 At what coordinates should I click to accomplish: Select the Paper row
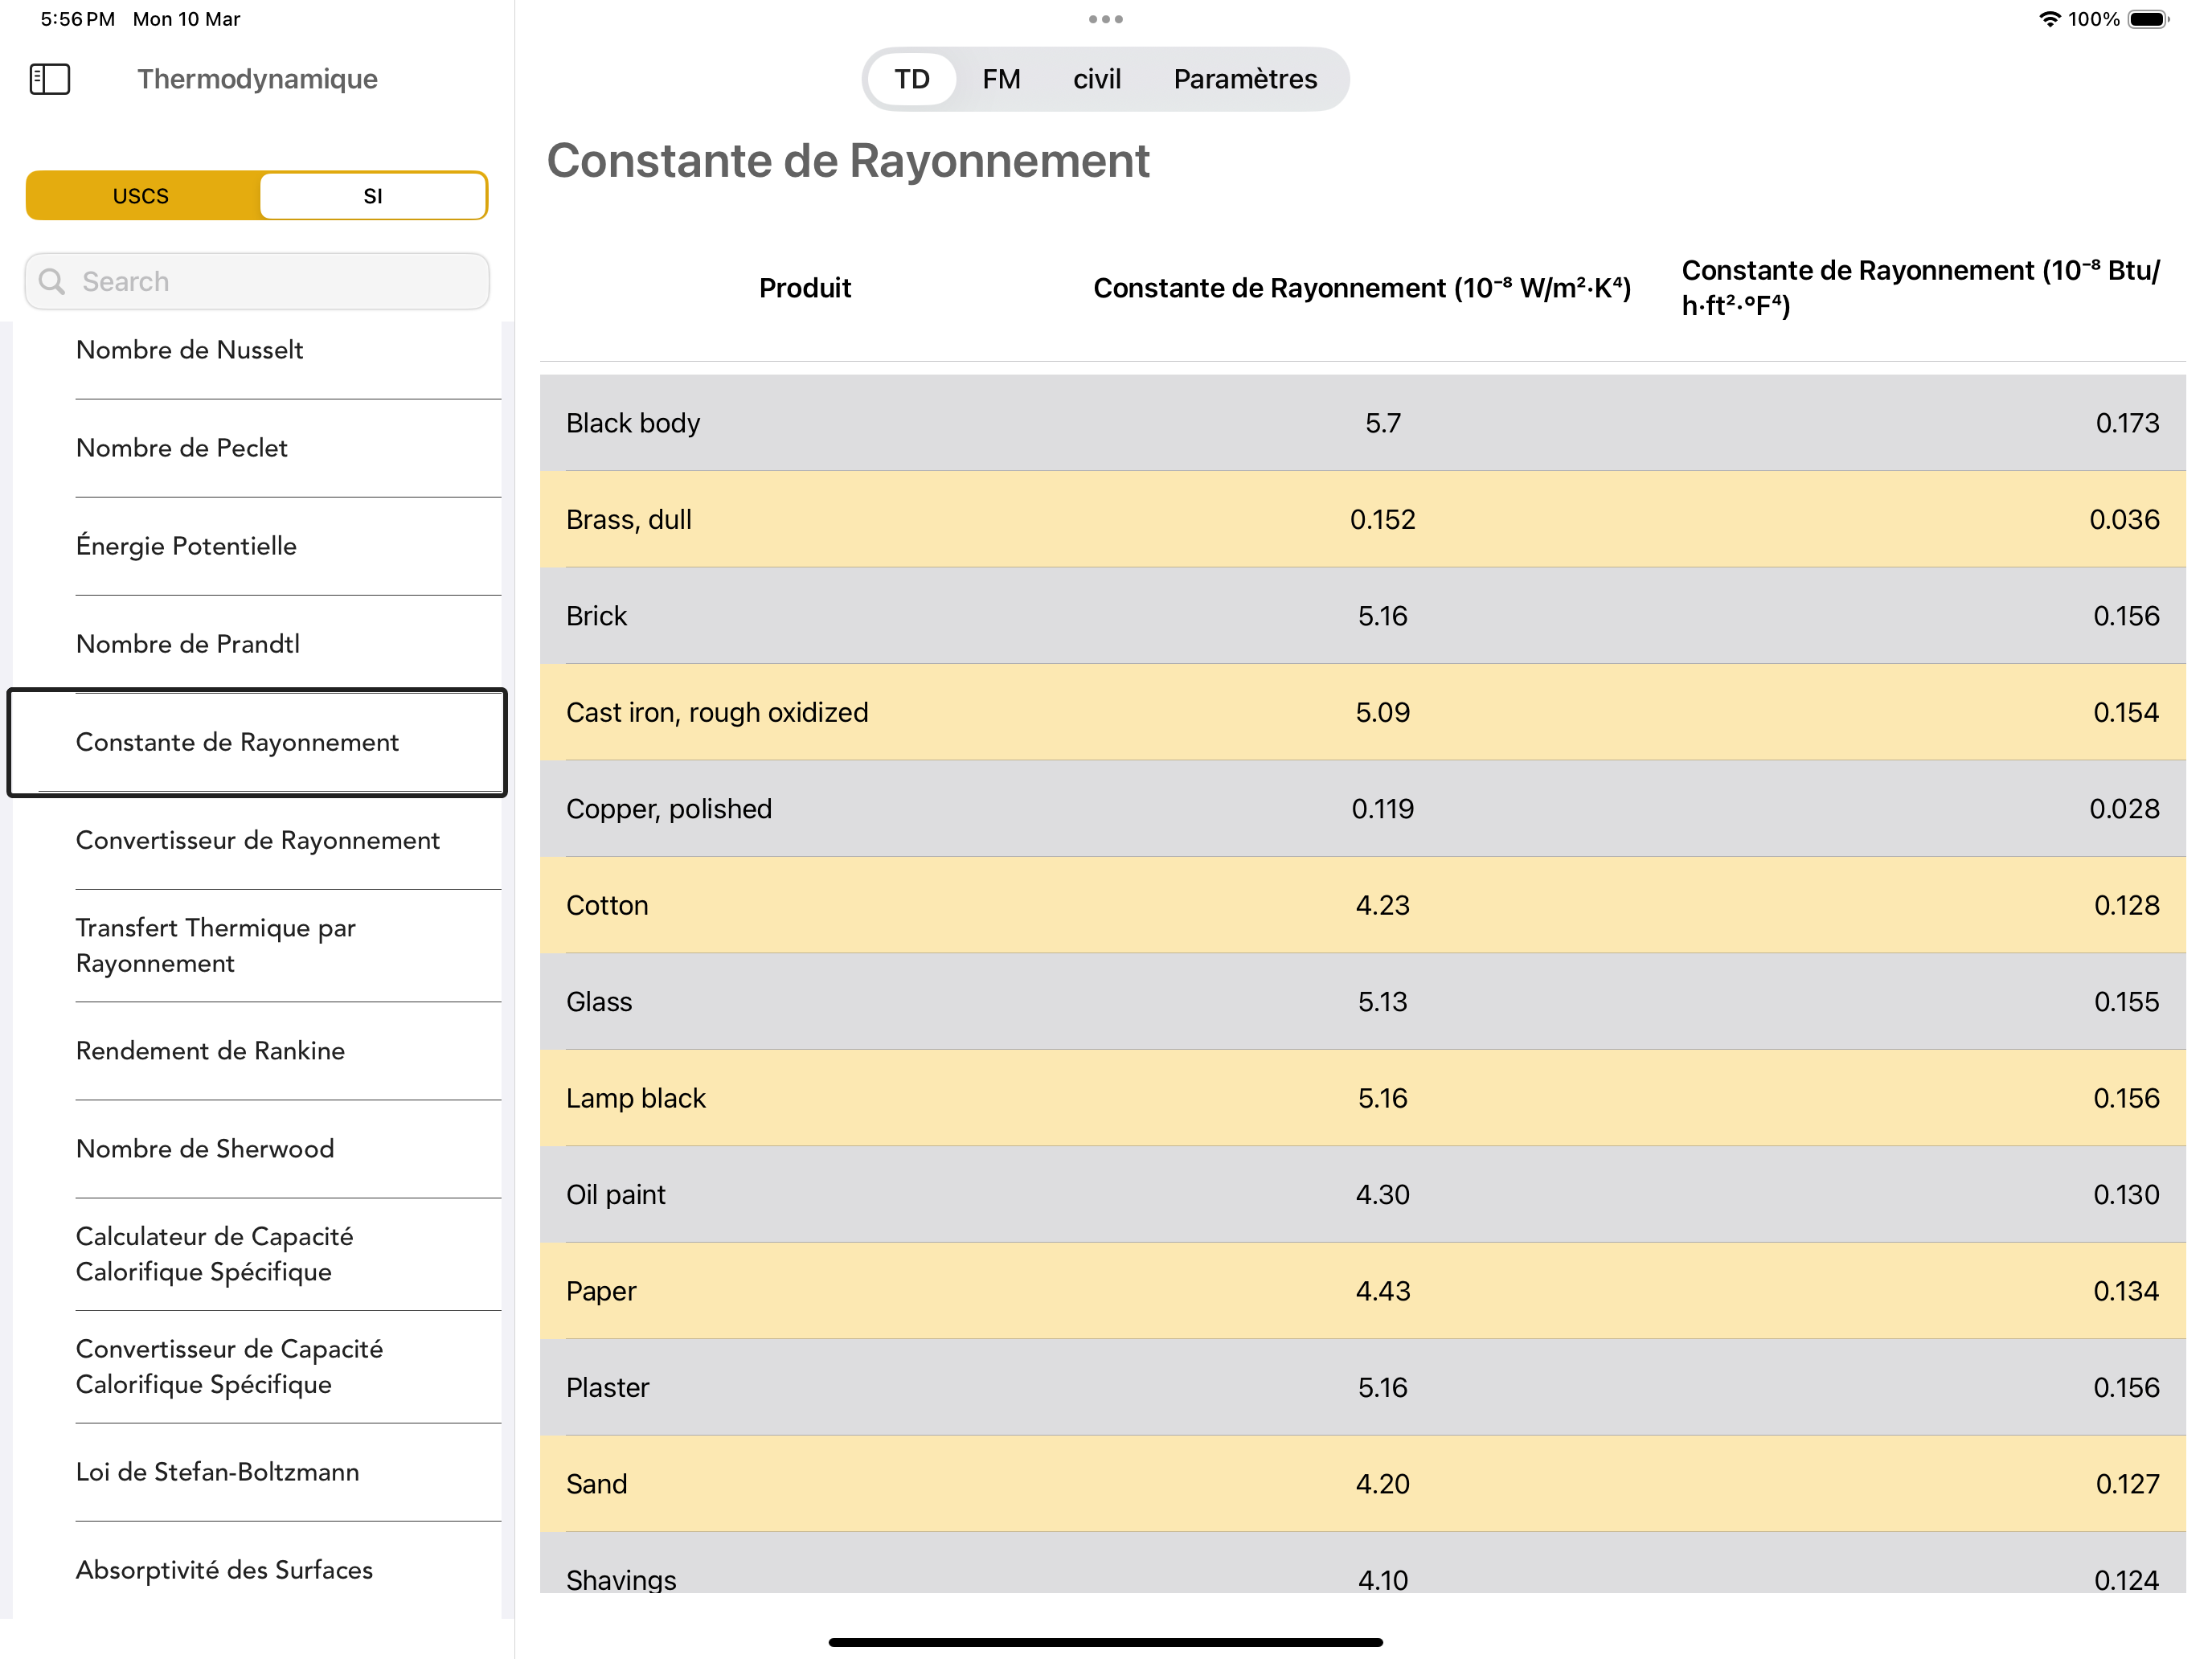point(1362,1292)
